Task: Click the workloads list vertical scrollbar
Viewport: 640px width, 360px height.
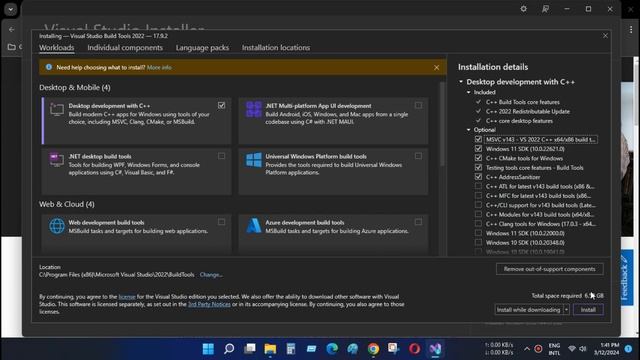Action: coord(442,124)
